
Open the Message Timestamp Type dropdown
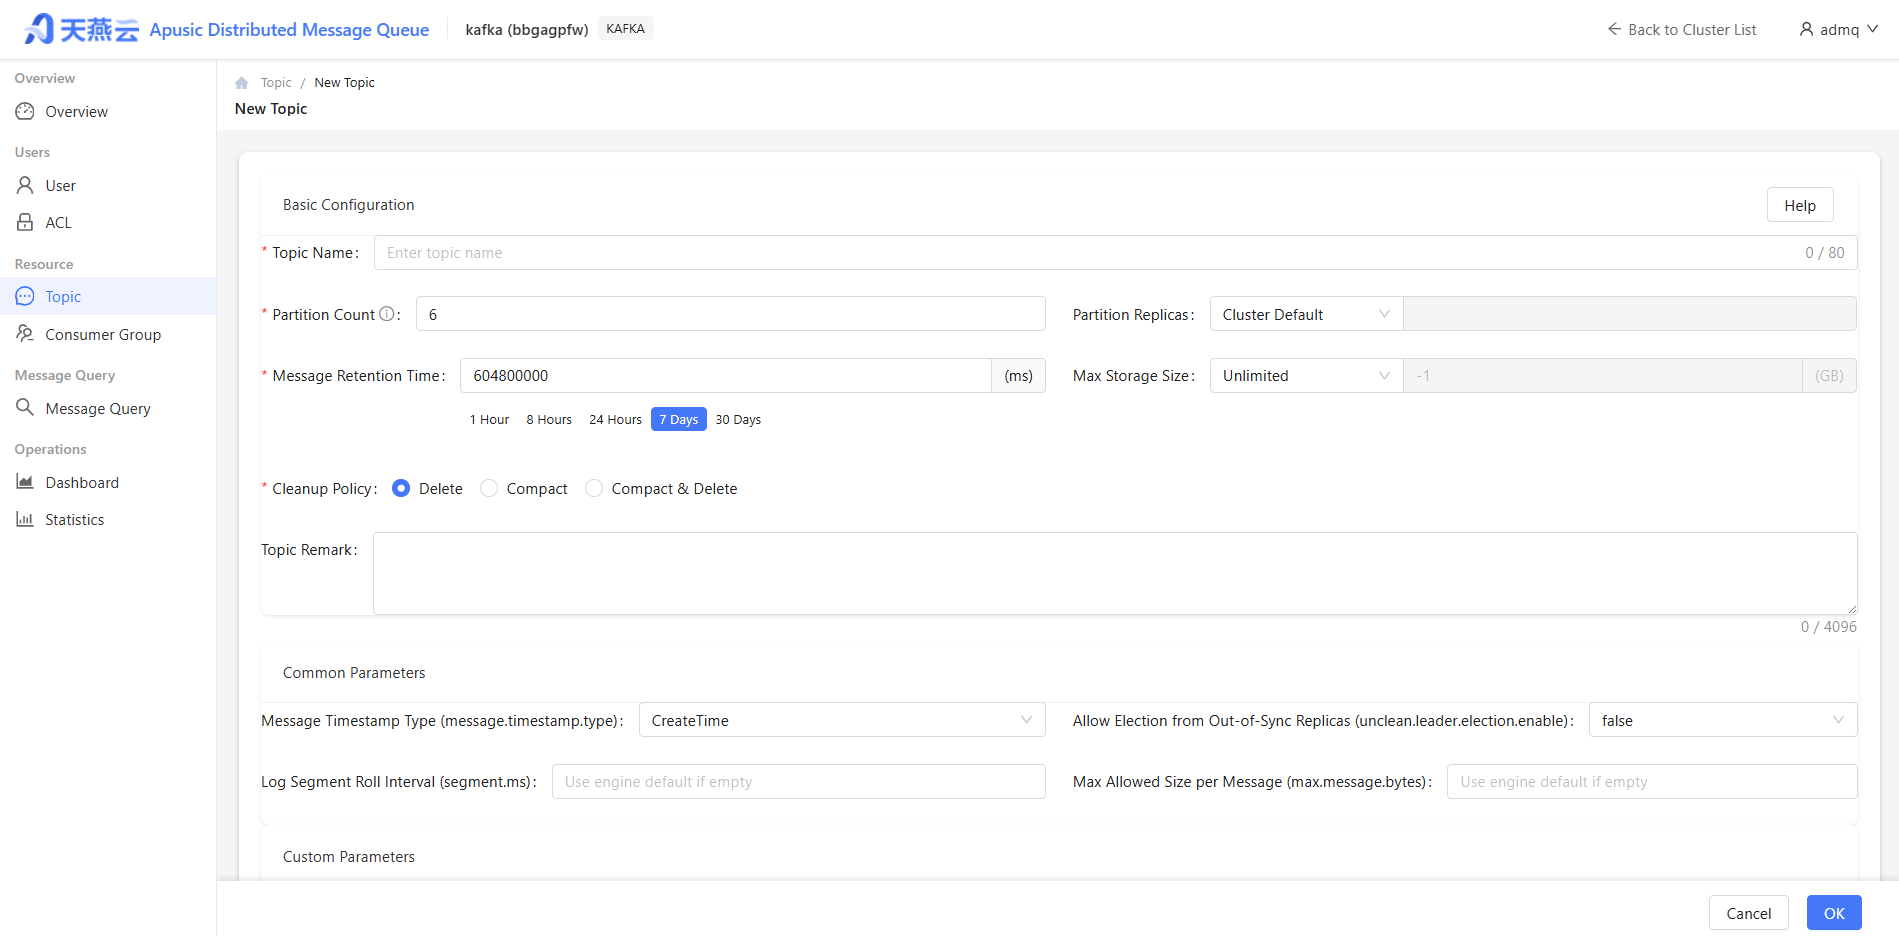[842, 720]
